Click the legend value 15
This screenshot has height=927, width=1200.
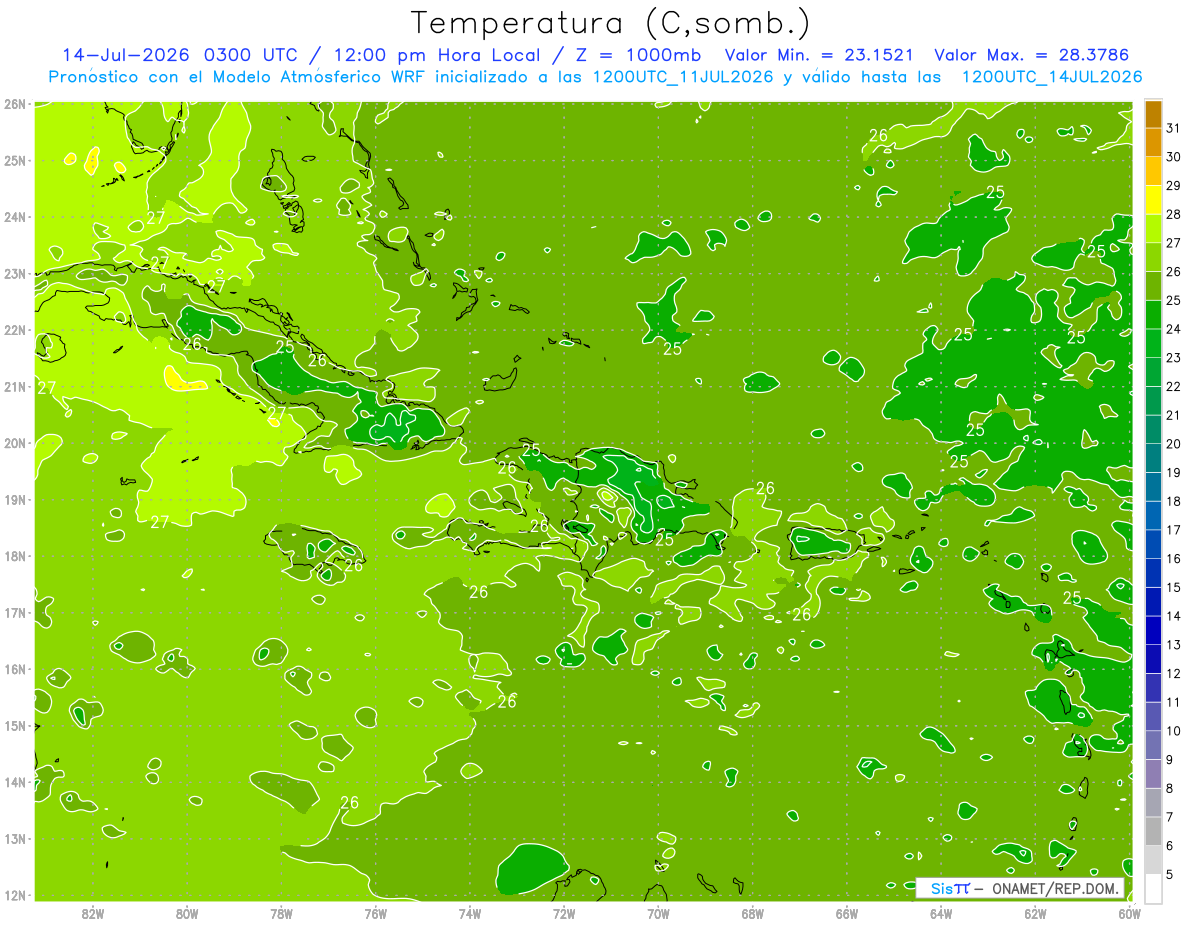point(1174,587)
